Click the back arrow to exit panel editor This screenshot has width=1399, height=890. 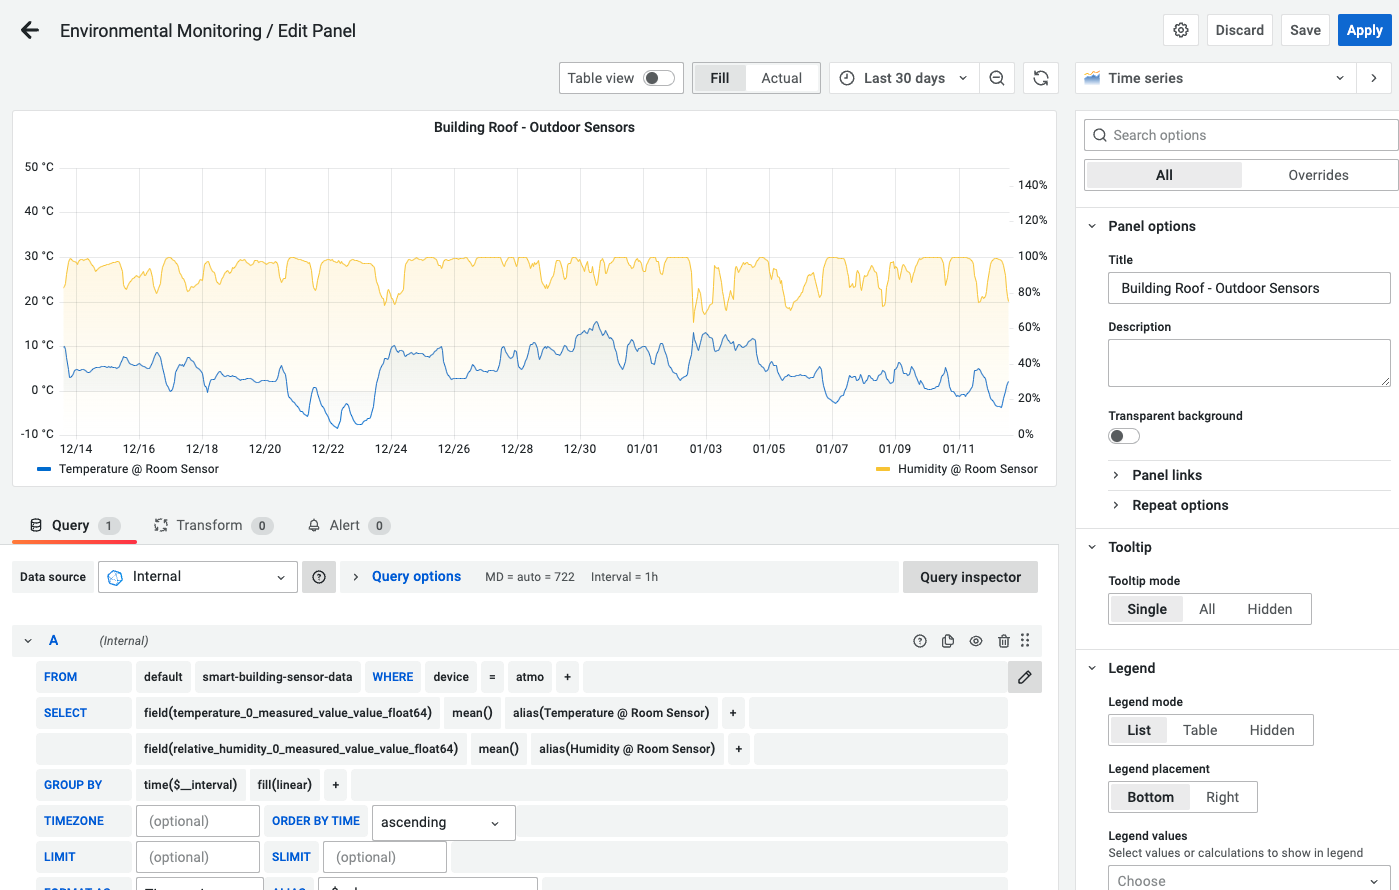30,31
